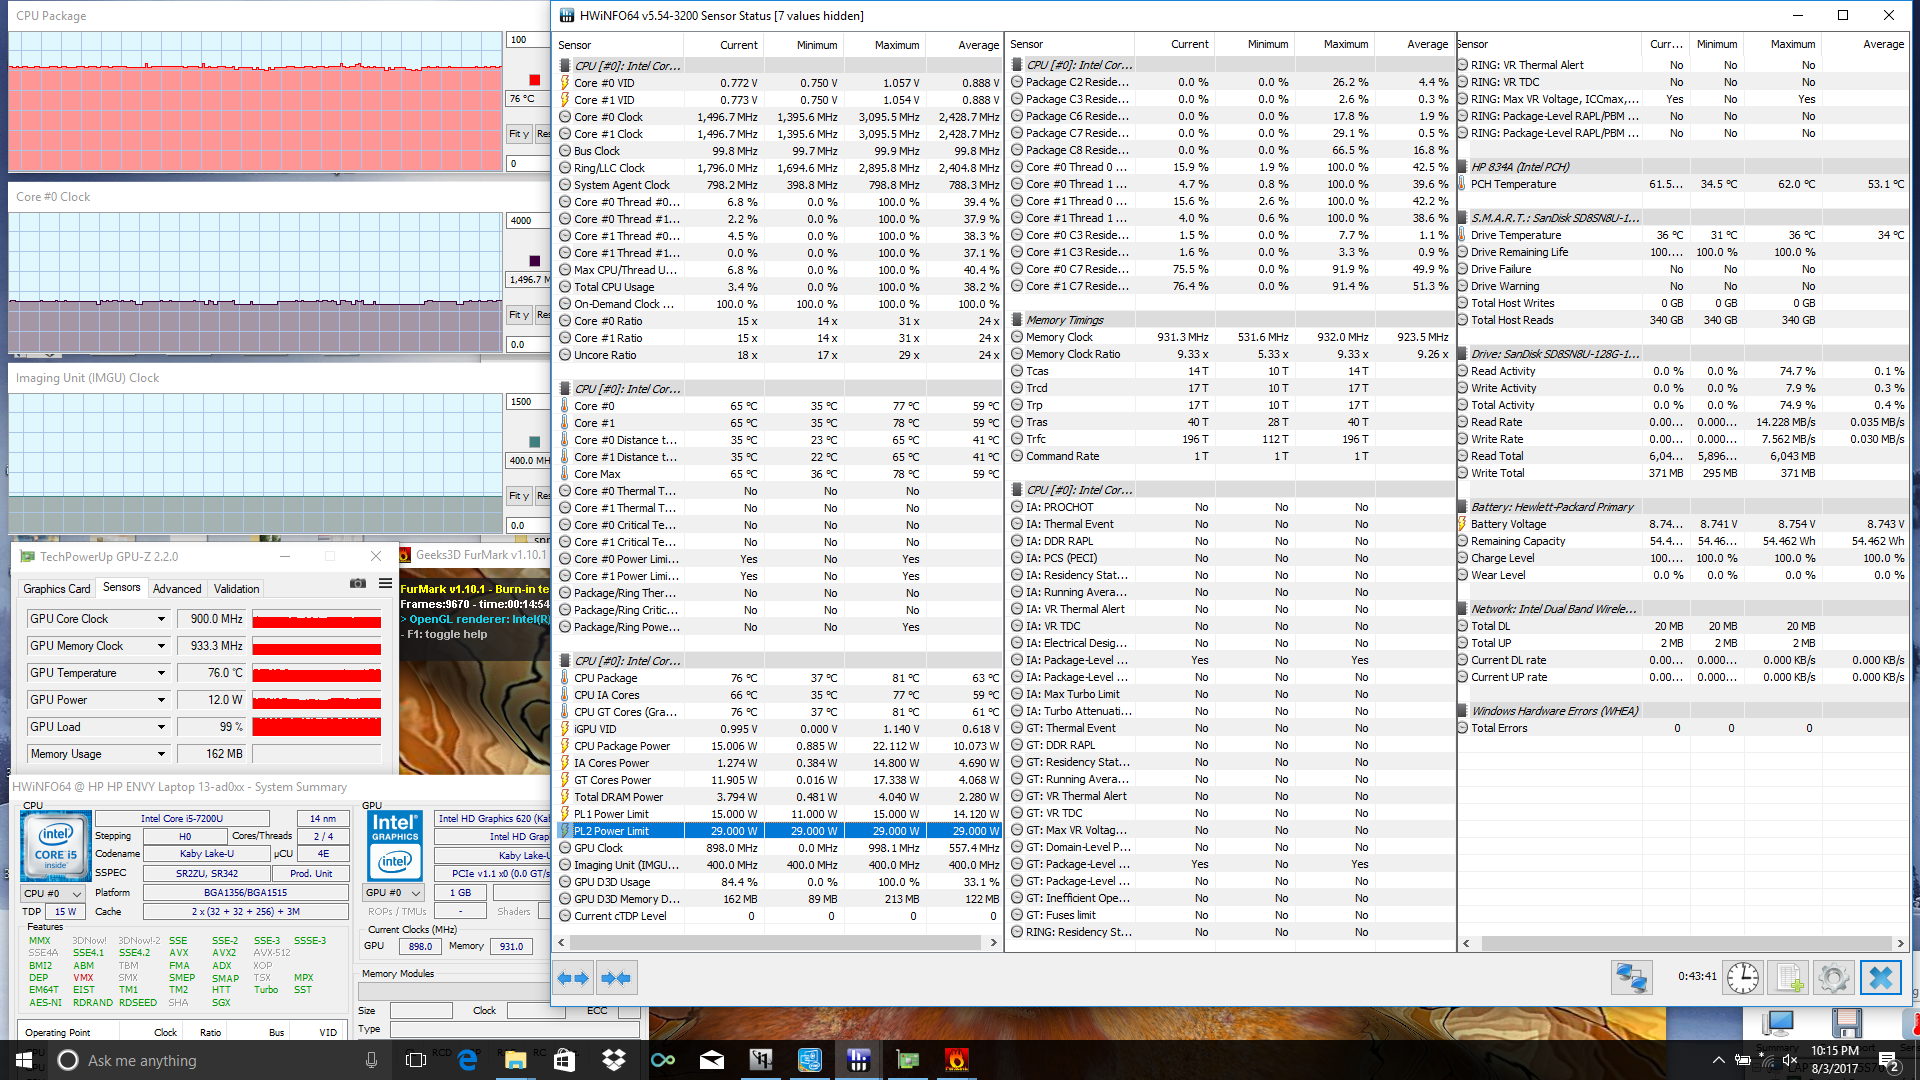The image size is (1920, 1080).
Task: Open the GPU Memory Clock sensor dropdown
Action: click(x=161, y=646)
